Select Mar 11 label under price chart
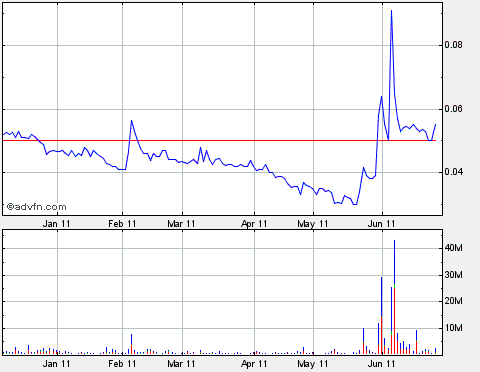 click(x=181, y=224)
